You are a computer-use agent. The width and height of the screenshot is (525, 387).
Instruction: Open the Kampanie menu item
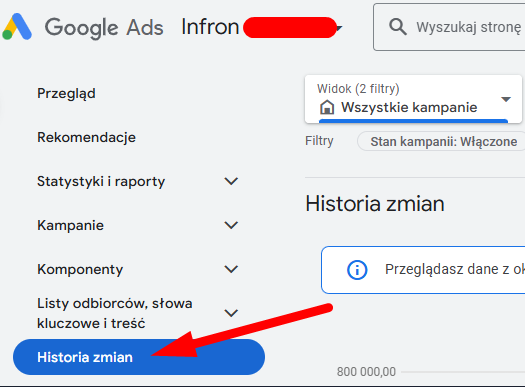70,225
